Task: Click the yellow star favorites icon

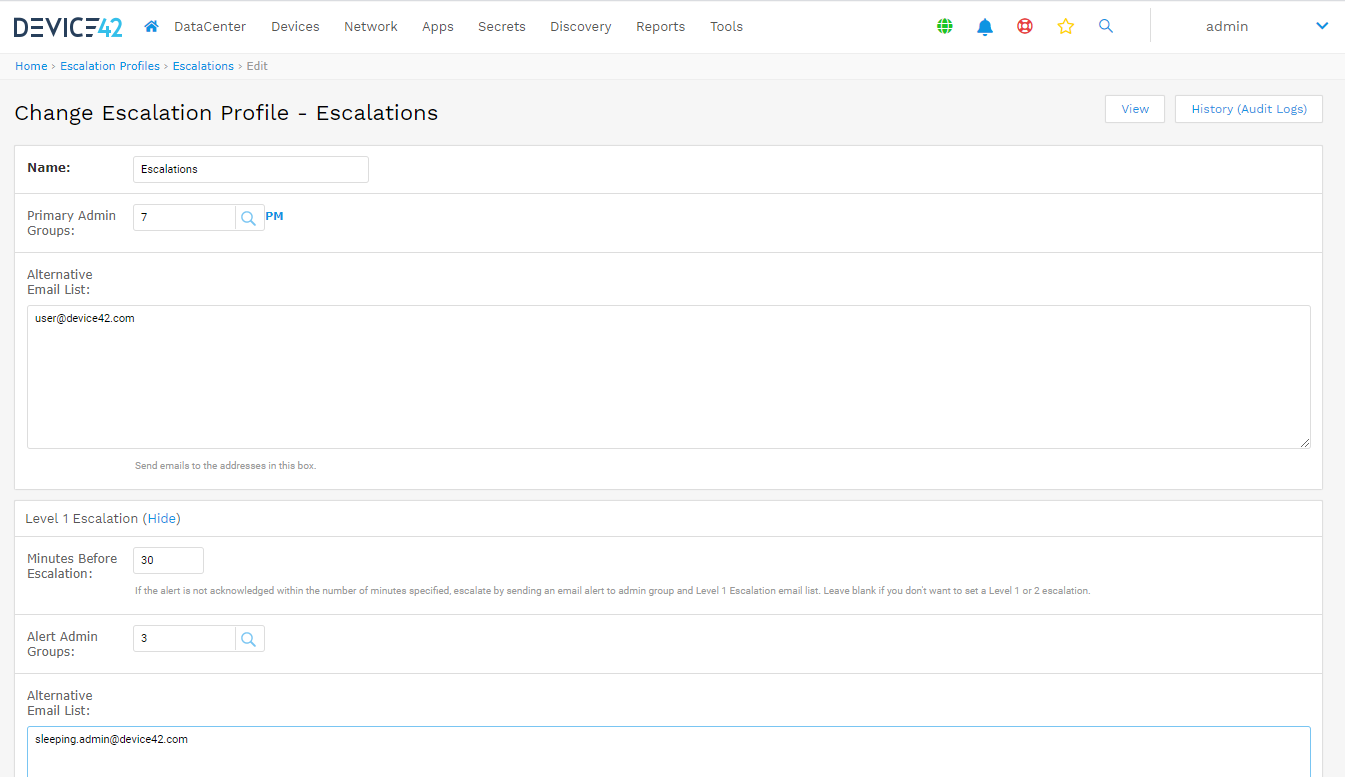Action: click(x=1065, y=27)
